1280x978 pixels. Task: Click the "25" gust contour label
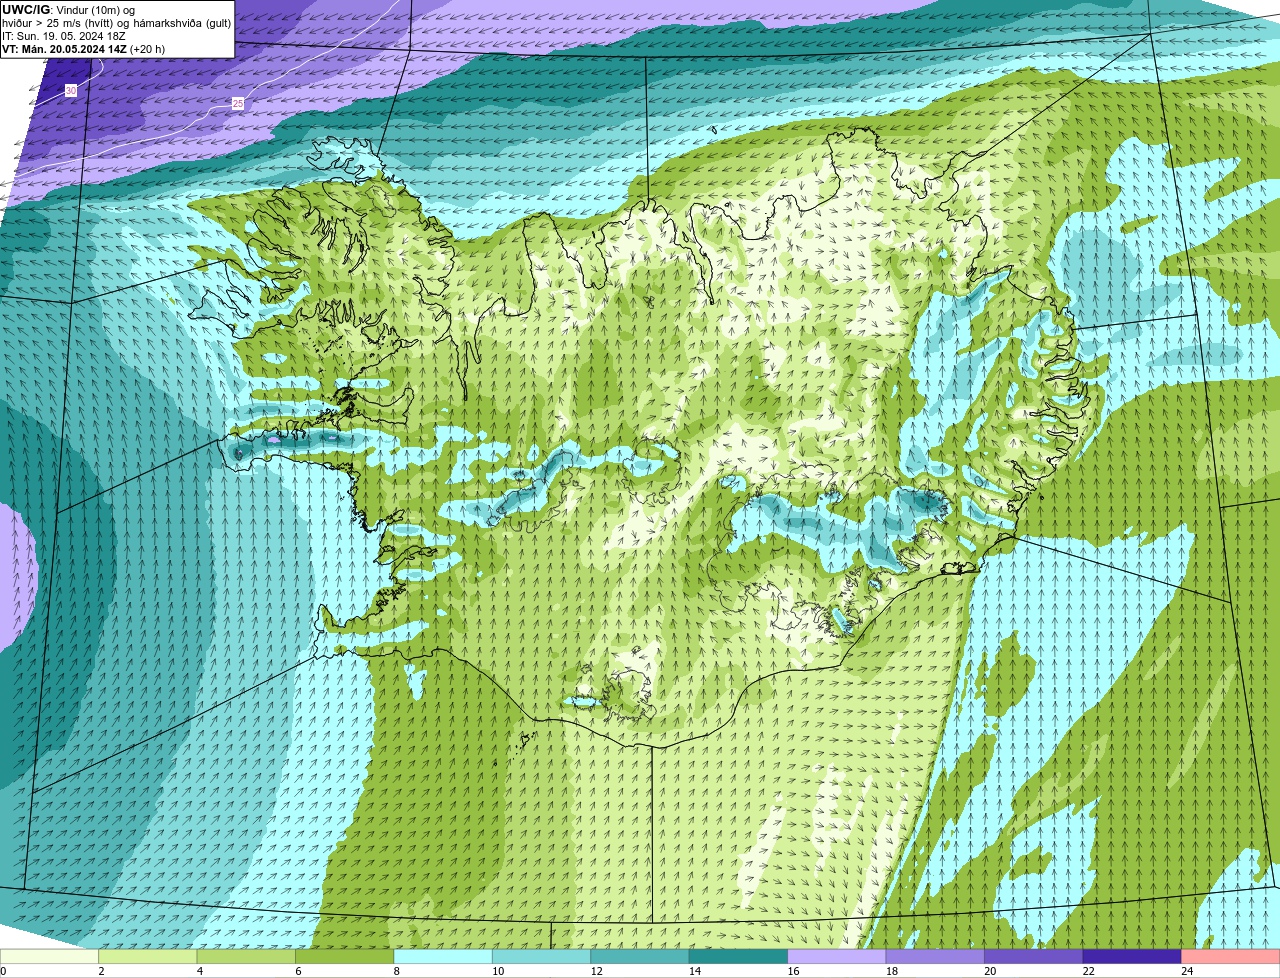point(237,103)
